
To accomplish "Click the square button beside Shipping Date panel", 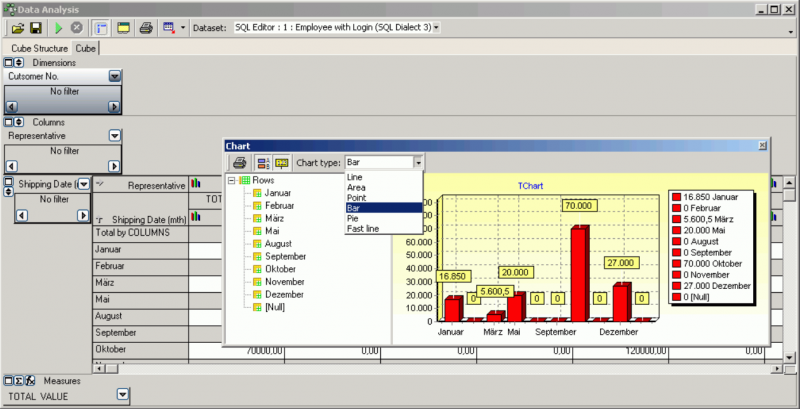I will 8,182.
